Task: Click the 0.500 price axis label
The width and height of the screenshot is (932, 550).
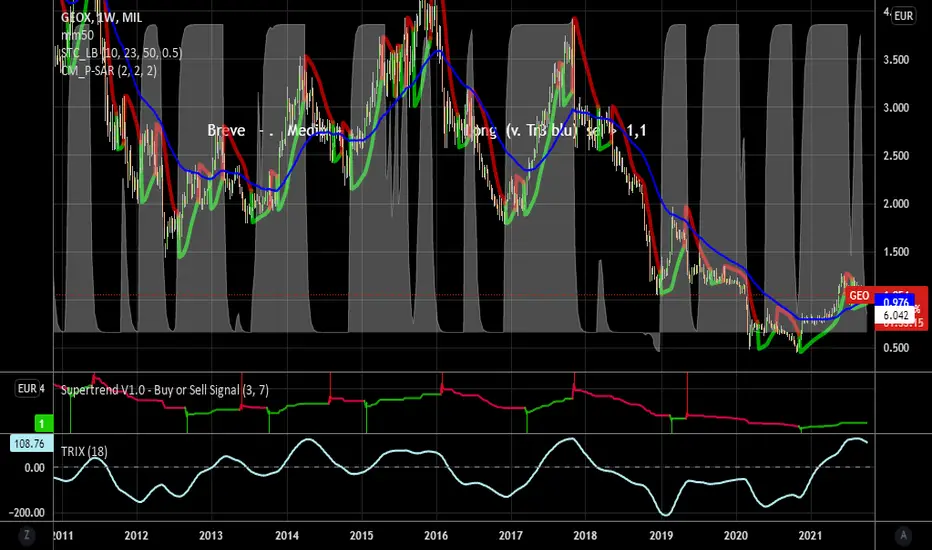Action: click(x=896, y=348)
